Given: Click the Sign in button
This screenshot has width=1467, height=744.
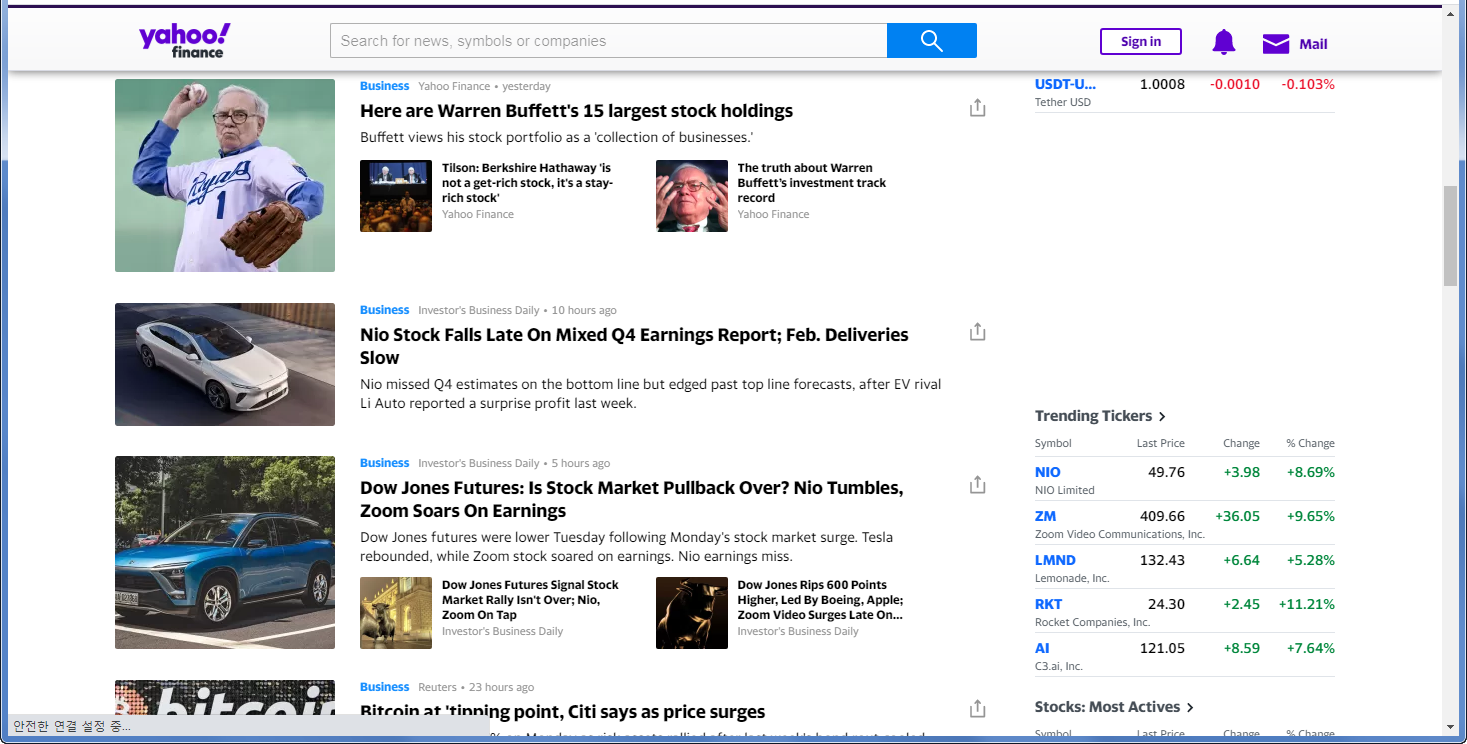Looking at the screenshot, I should point(1141,41).
